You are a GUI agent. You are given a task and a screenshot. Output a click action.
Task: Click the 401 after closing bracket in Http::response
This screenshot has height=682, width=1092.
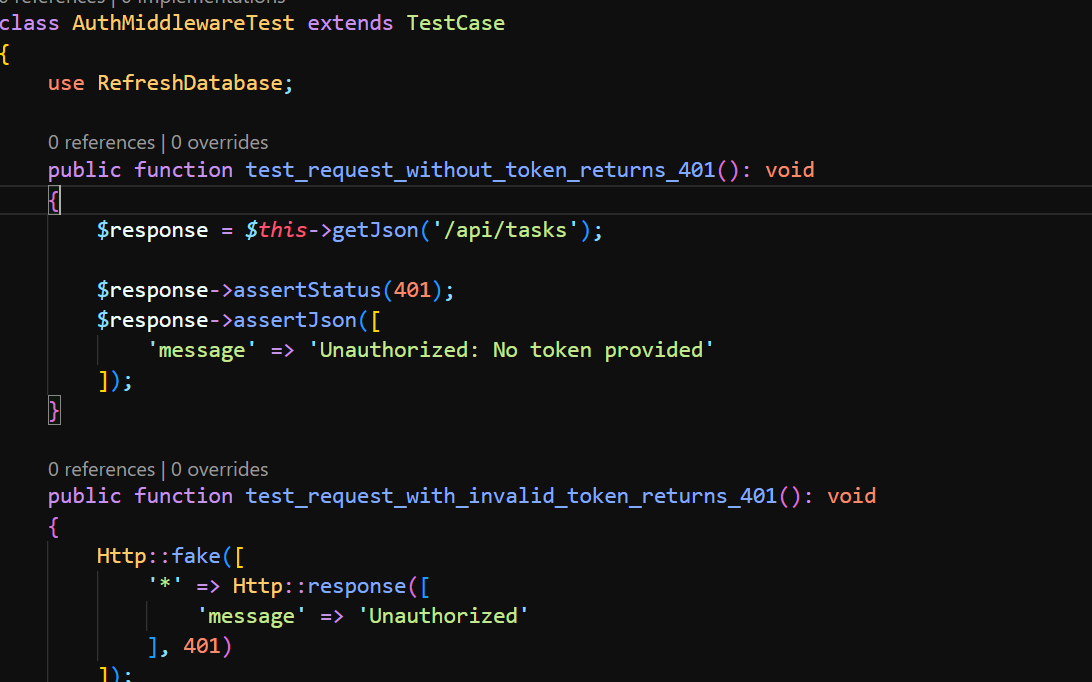click(x=202, y=646)
